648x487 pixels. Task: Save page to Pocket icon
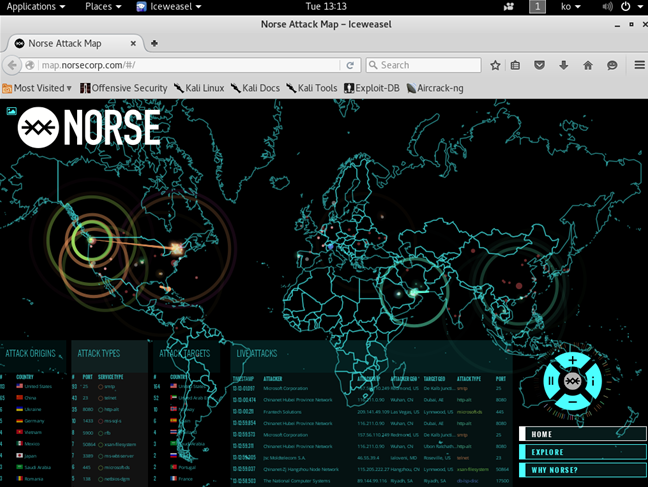click(539, 65)
